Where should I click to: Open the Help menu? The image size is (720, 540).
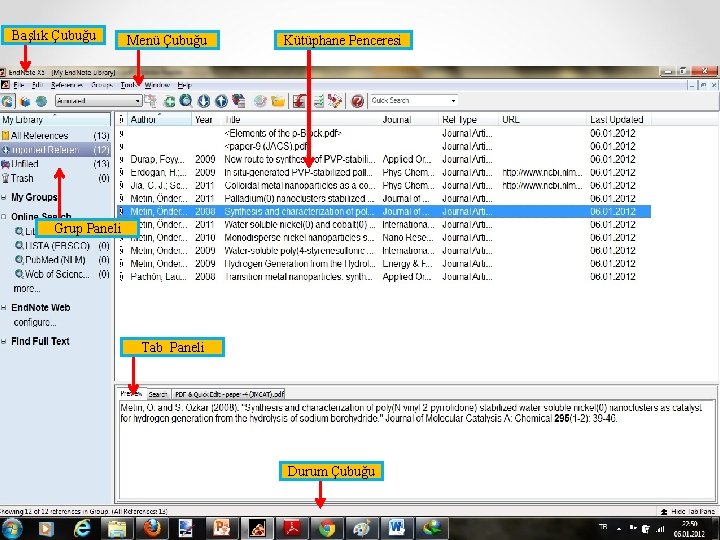[x=184, y=85]
